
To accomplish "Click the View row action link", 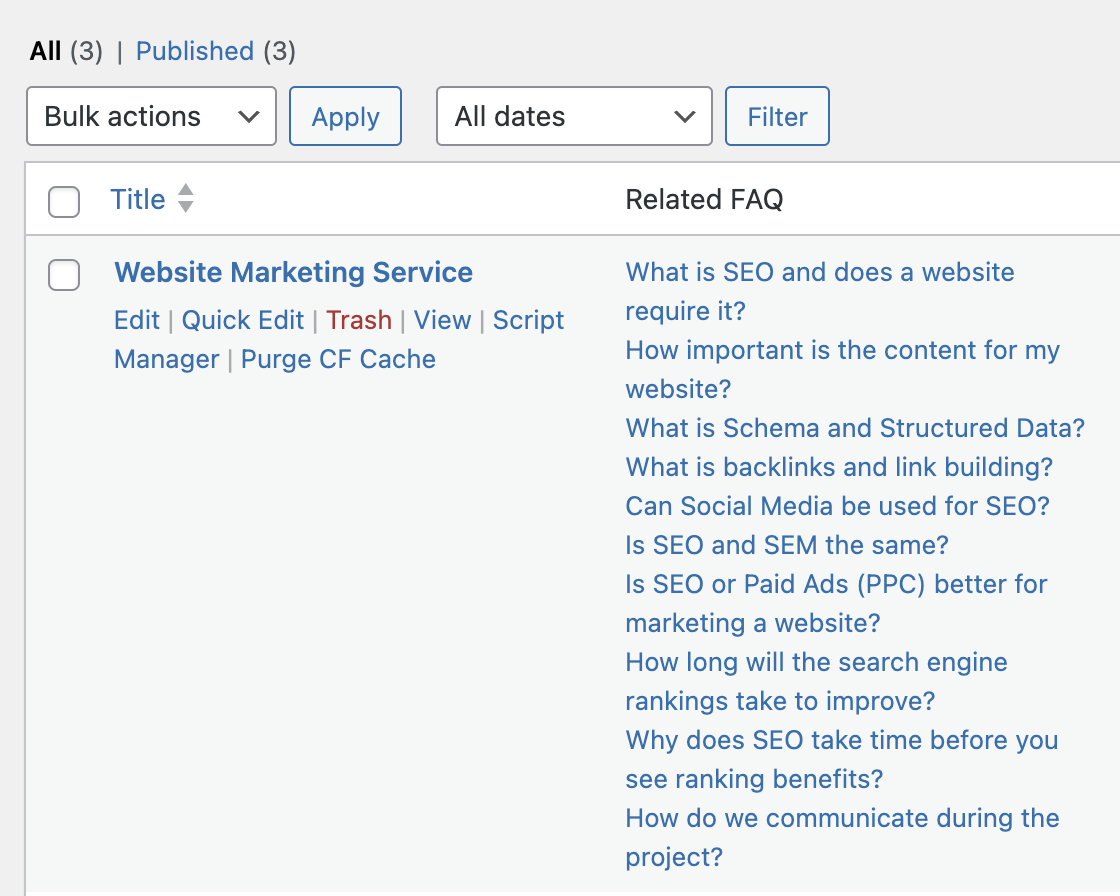I will [442, 320].
